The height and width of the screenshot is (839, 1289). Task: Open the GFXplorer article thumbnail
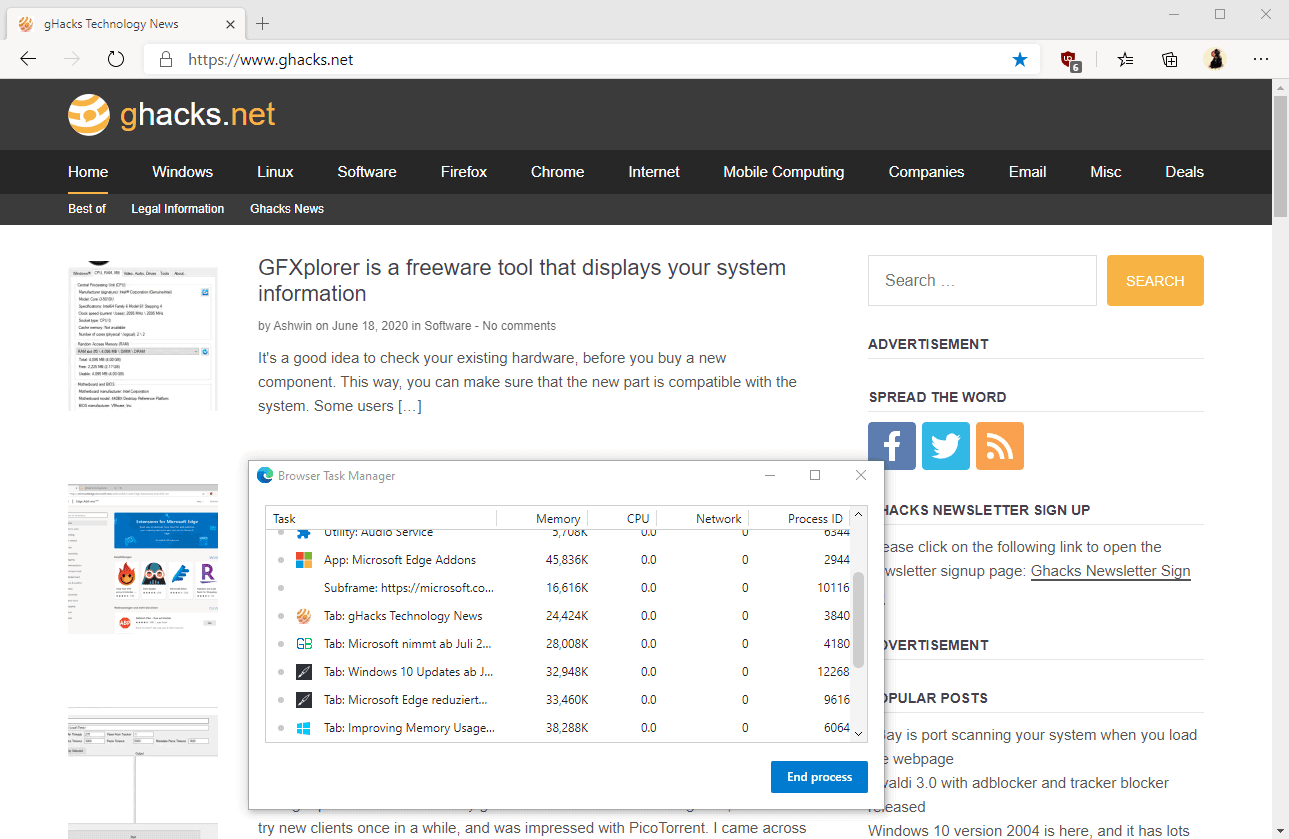(x=143, y=337)
